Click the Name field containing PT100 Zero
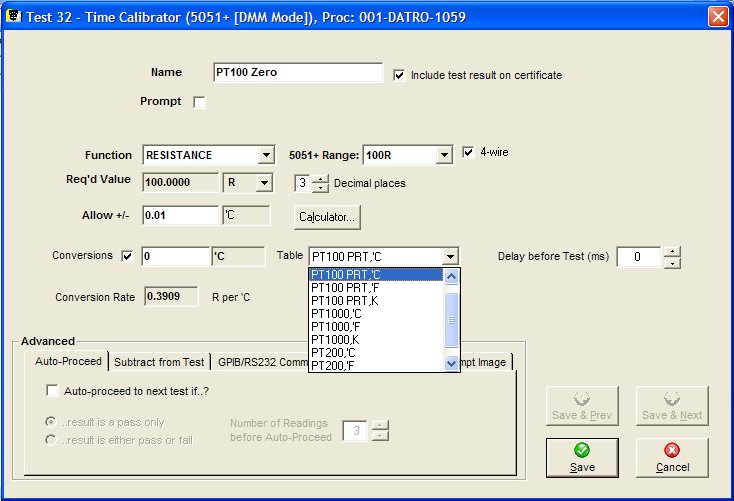This screenshot has width=734, height=501. coord(297,73)
